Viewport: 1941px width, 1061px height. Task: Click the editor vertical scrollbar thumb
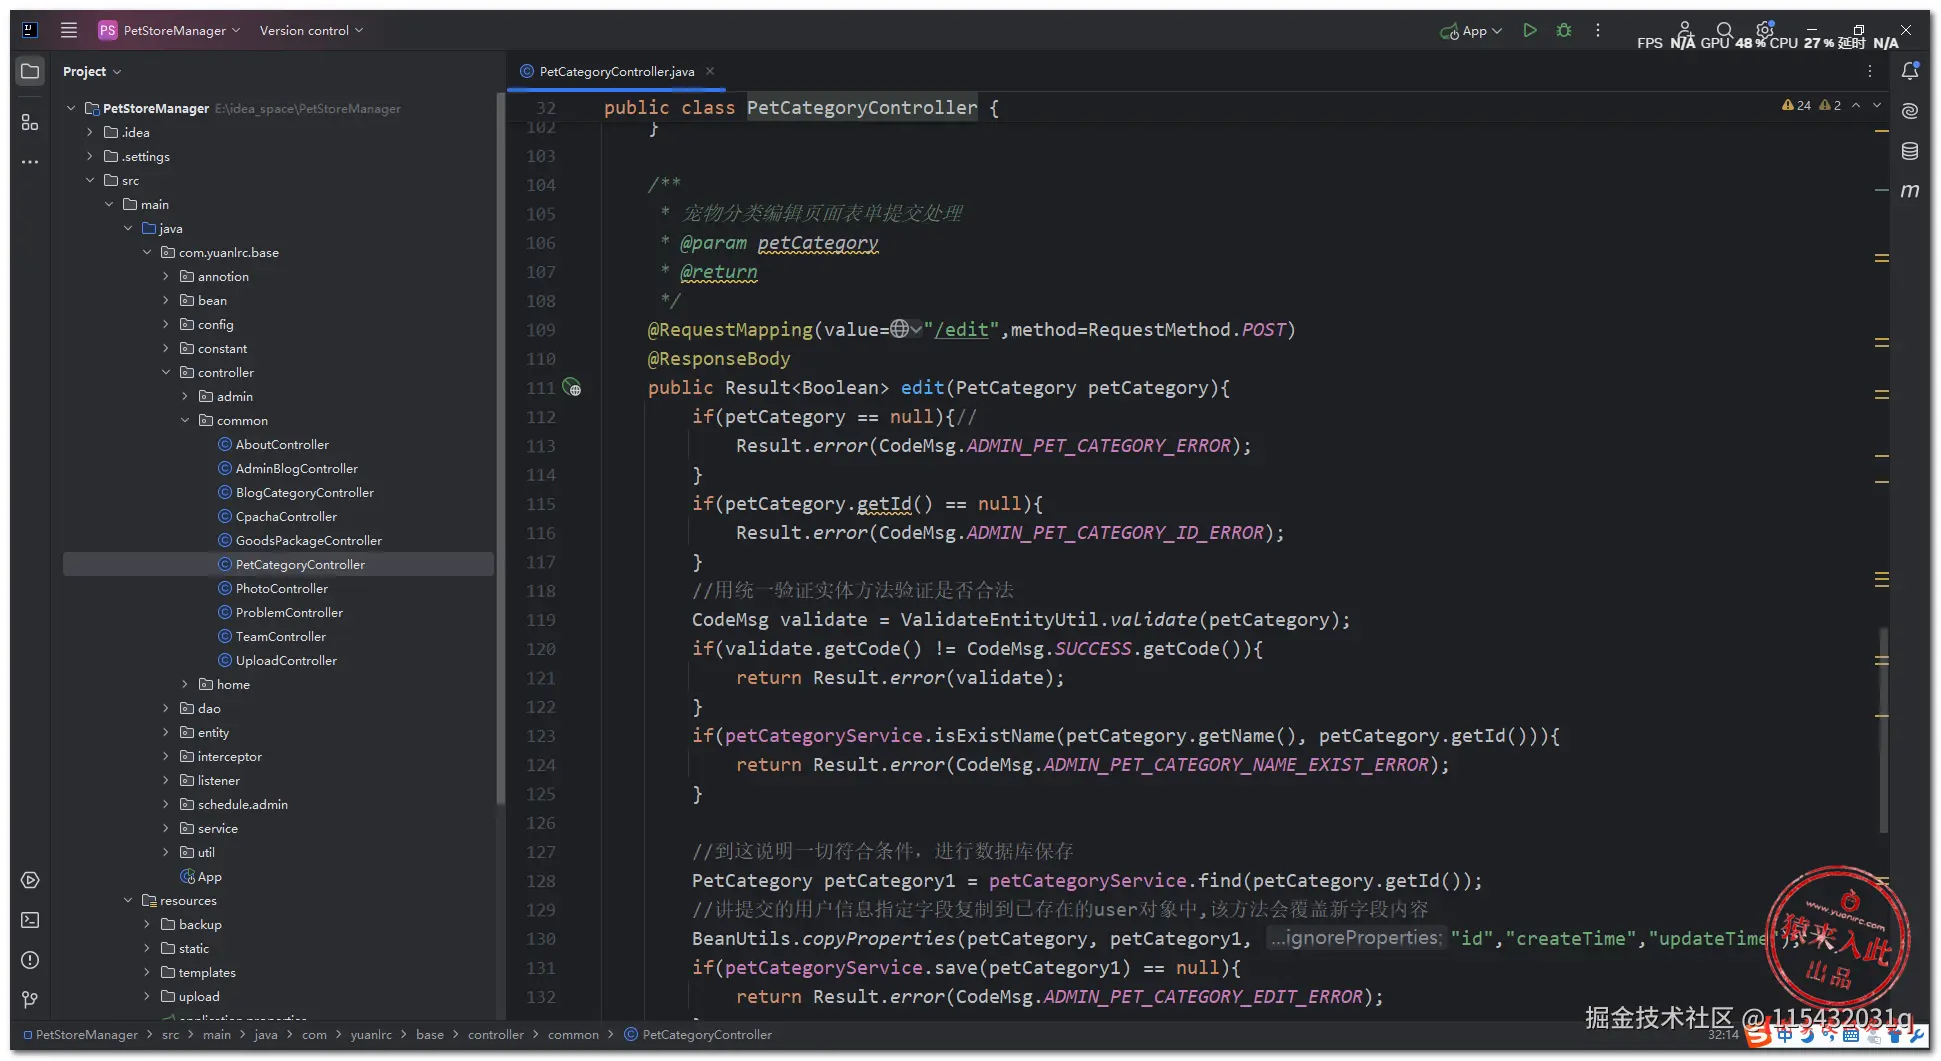coord(1883,730)
